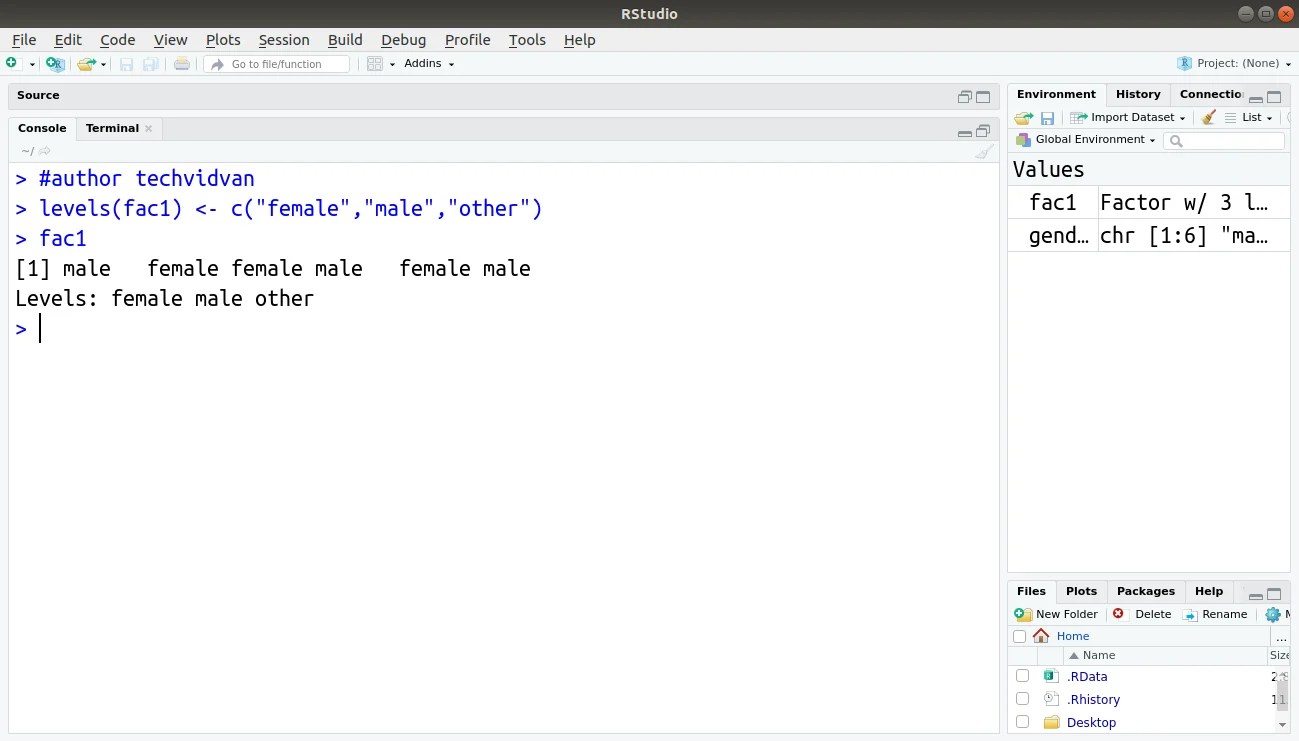This screenshot has width=1299, height=741.
Task: Open the Desktop folder link
Action: (x=1091, y=723)
